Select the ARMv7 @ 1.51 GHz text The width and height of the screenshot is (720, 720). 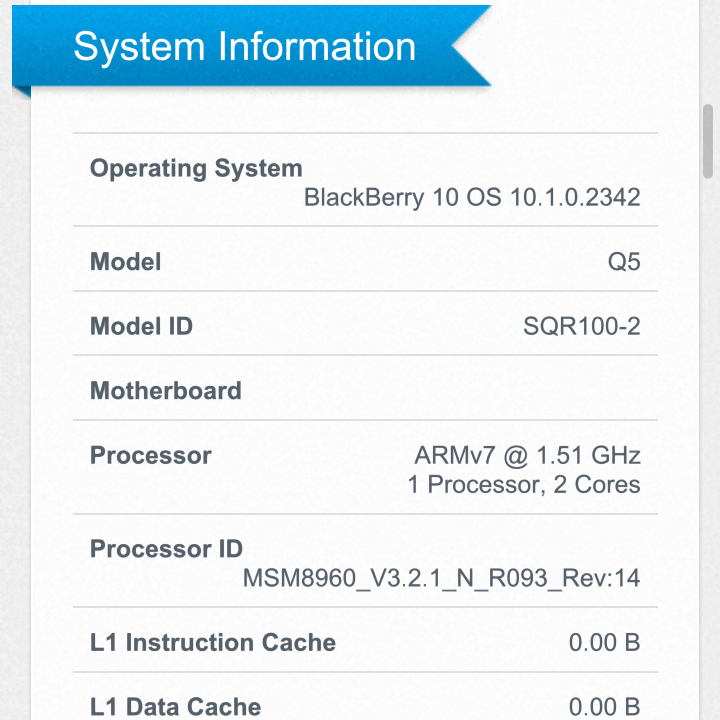click(527, 456)
